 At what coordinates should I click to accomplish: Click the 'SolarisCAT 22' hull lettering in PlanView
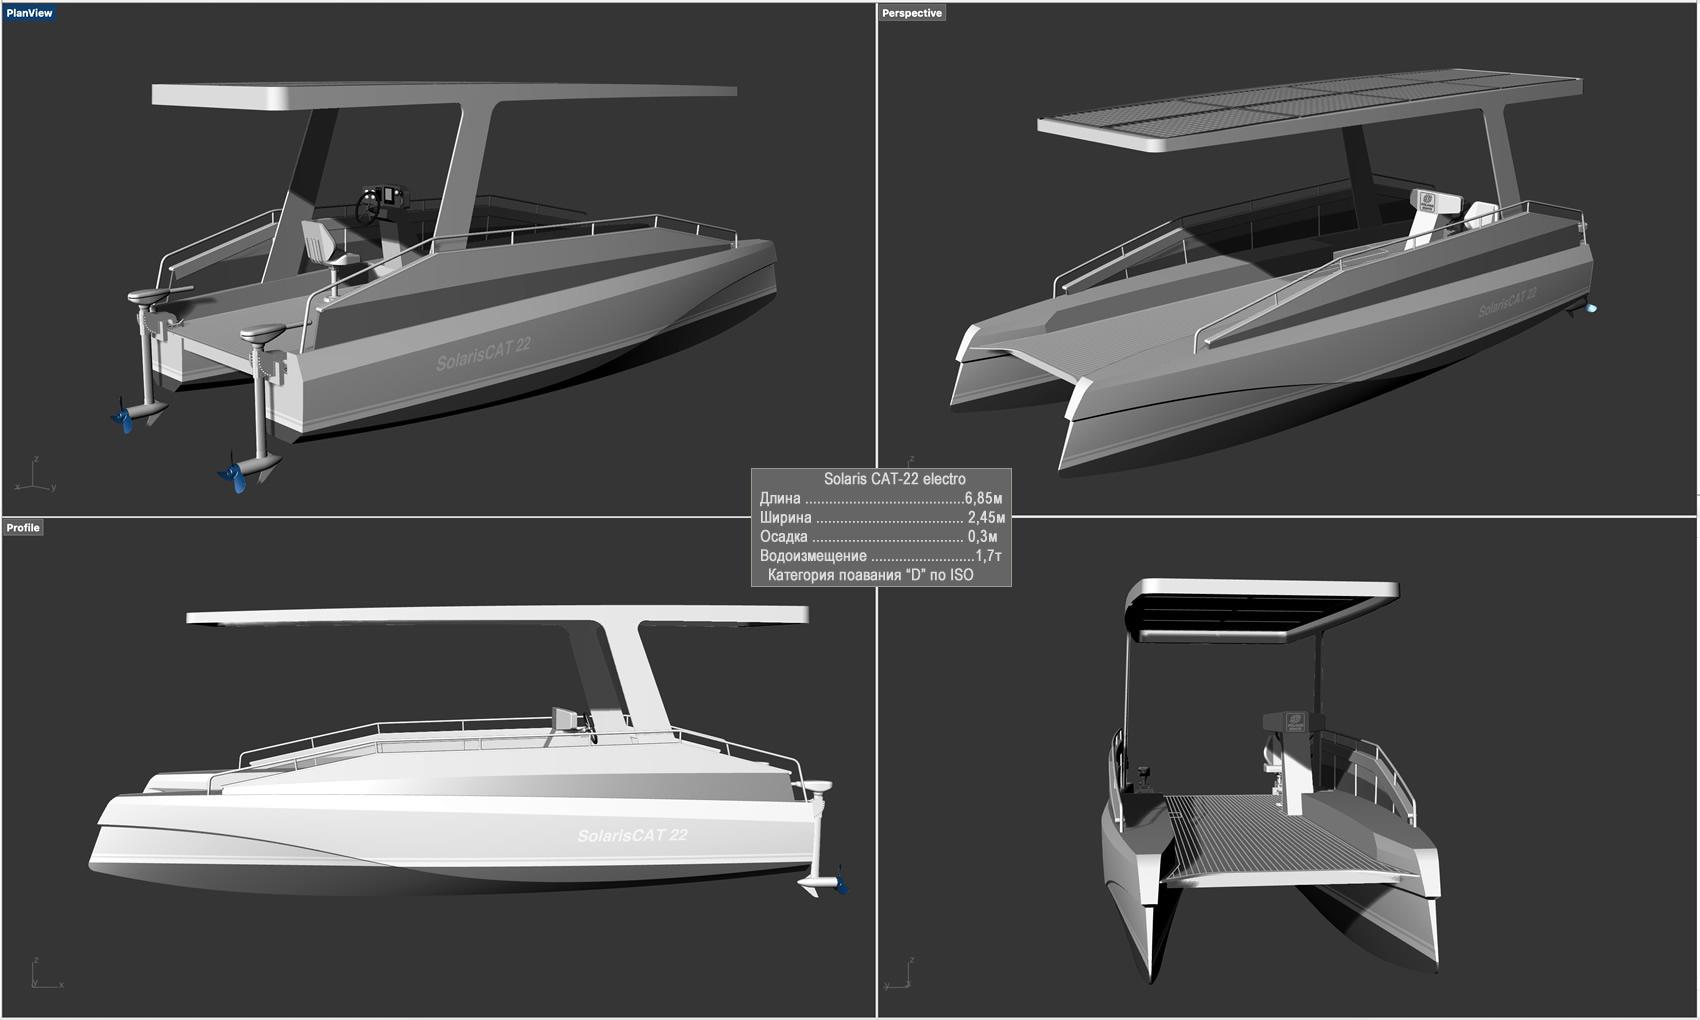click(x=483, y=353)
